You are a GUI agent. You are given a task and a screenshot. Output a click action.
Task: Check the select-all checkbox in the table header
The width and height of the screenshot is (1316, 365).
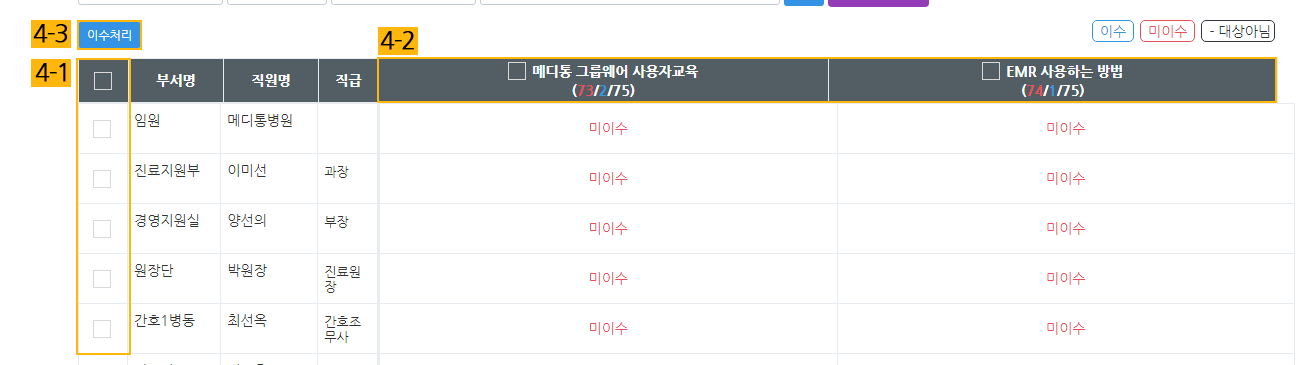pos(102,81)
